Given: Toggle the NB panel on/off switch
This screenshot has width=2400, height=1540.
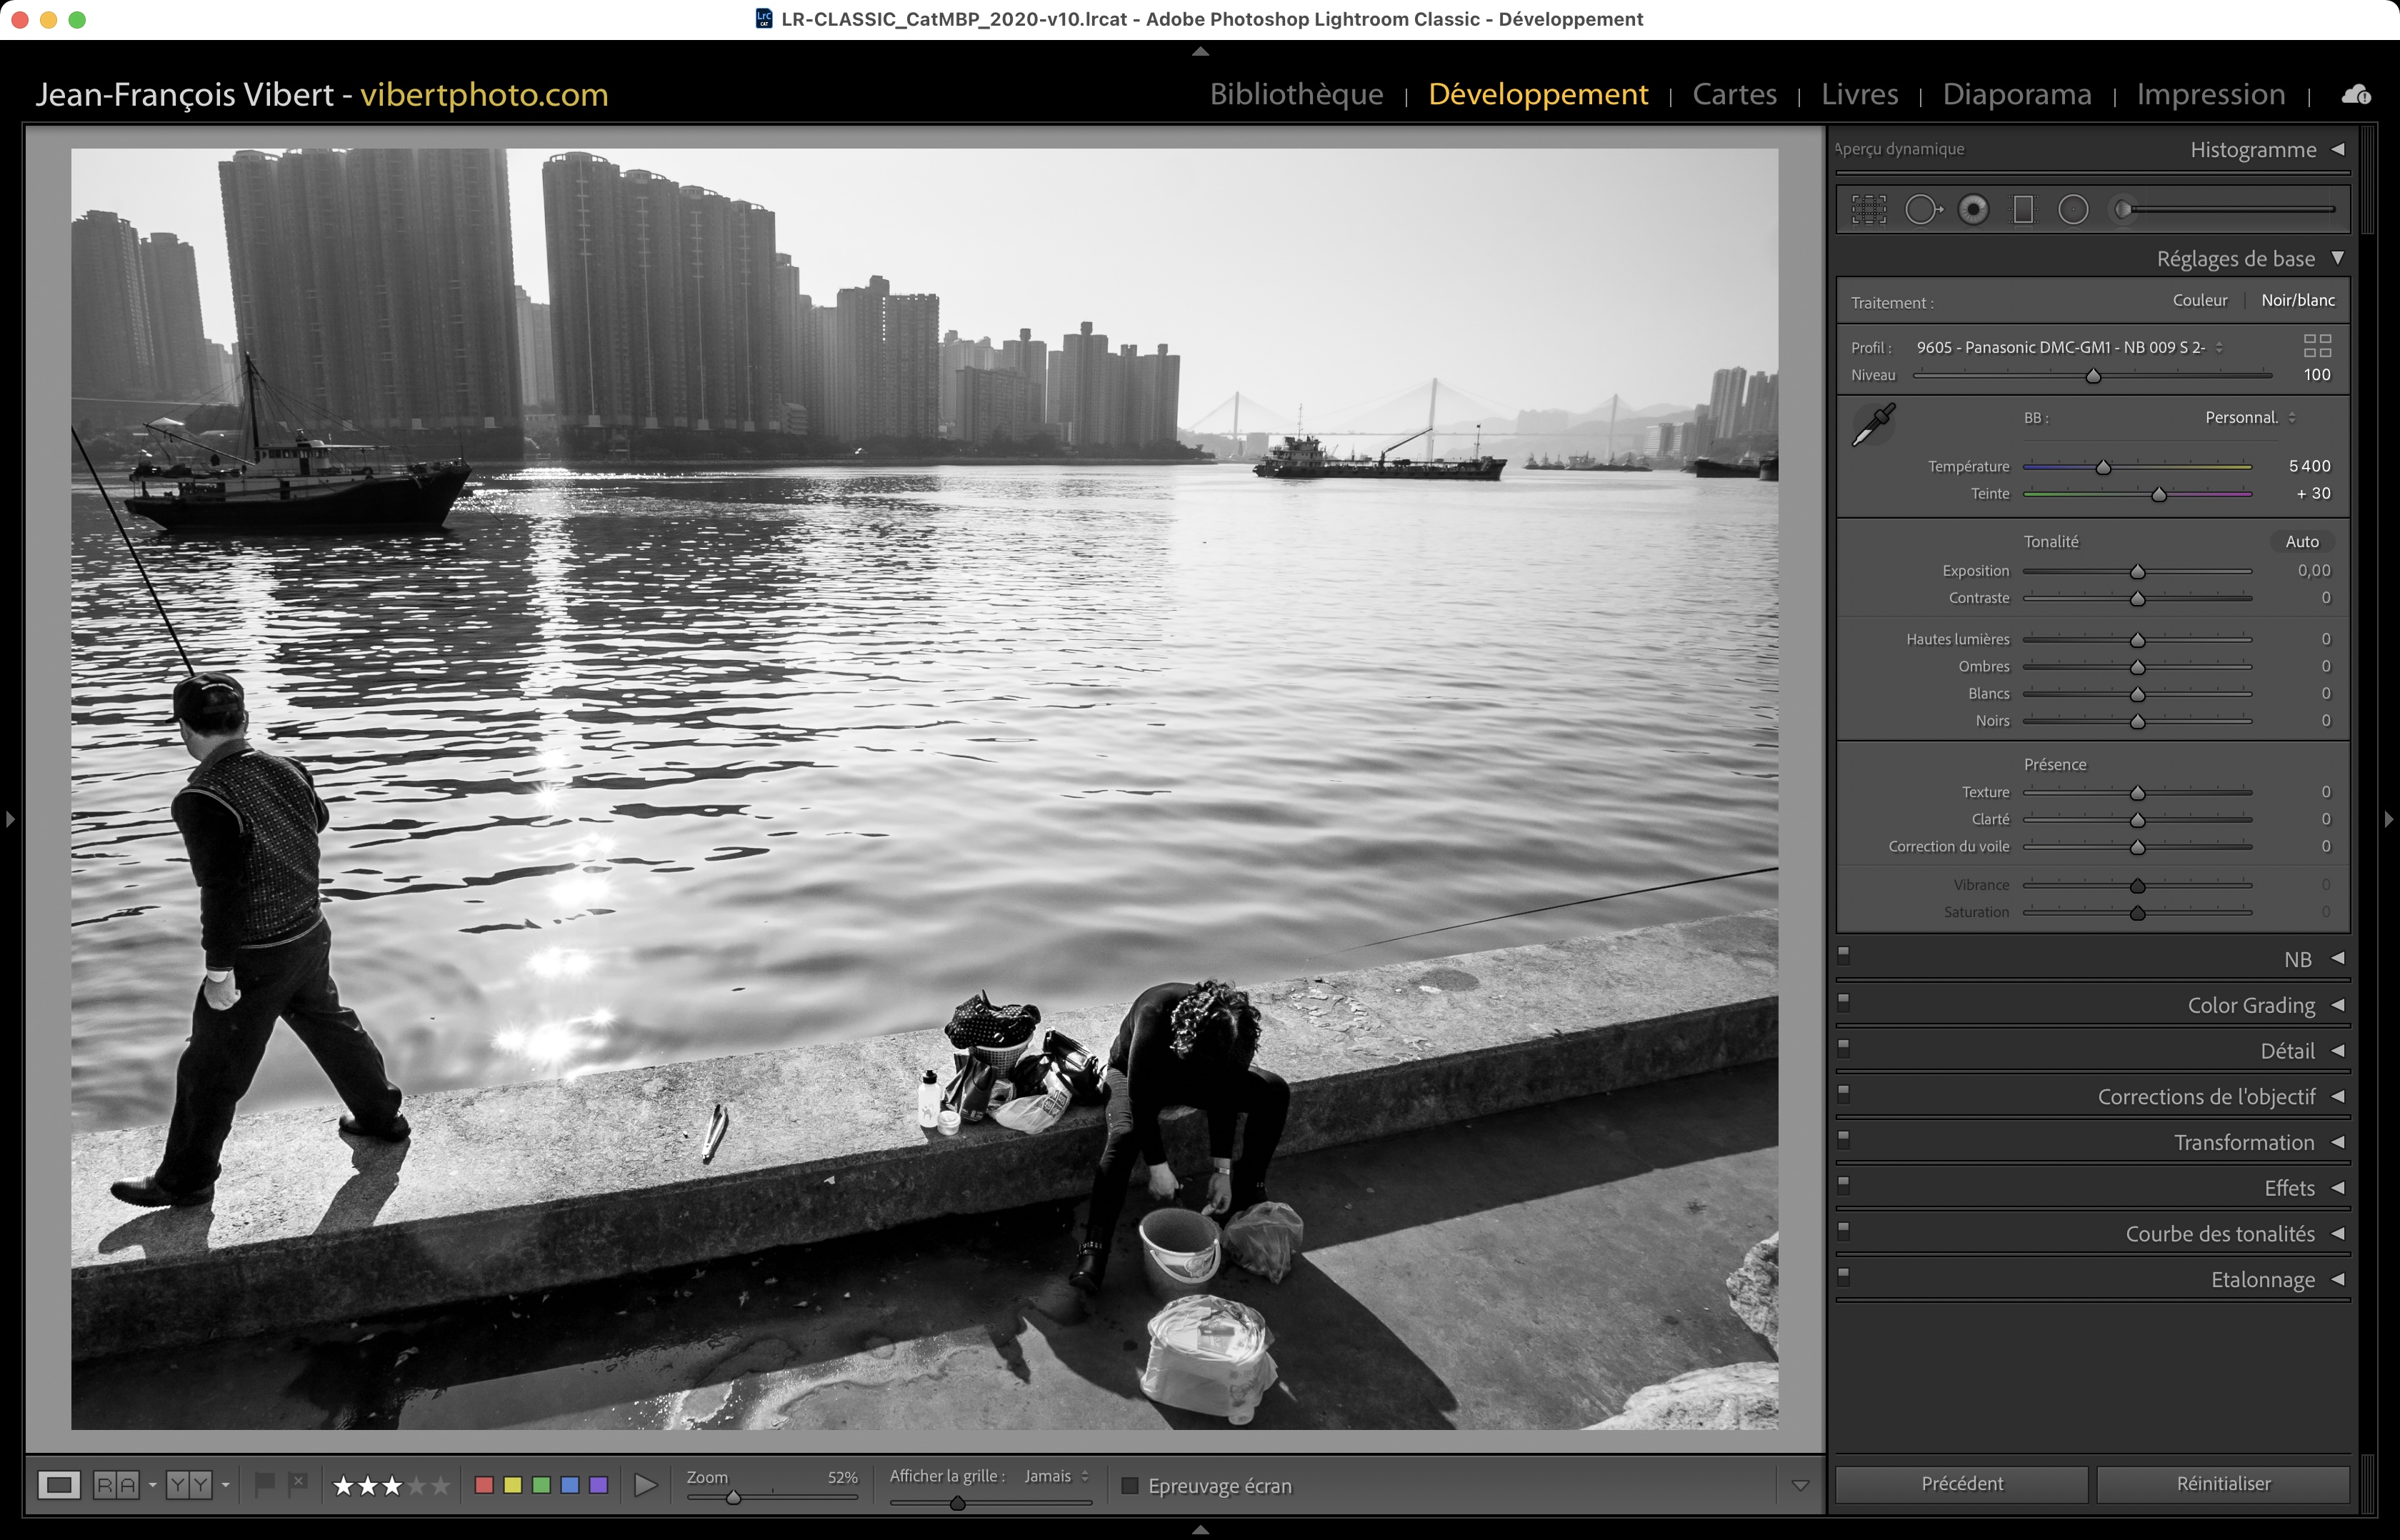Looking at the screenshot, I should [1844, 954].
